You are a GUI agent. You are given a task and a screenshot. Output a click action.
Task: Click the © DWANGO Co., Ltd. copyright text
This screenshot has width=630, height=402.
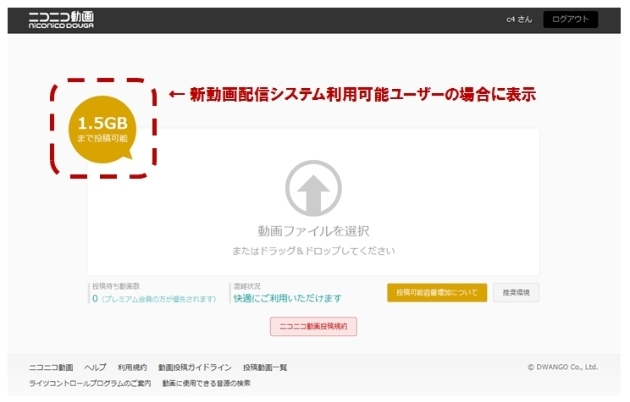pos(562,367)
